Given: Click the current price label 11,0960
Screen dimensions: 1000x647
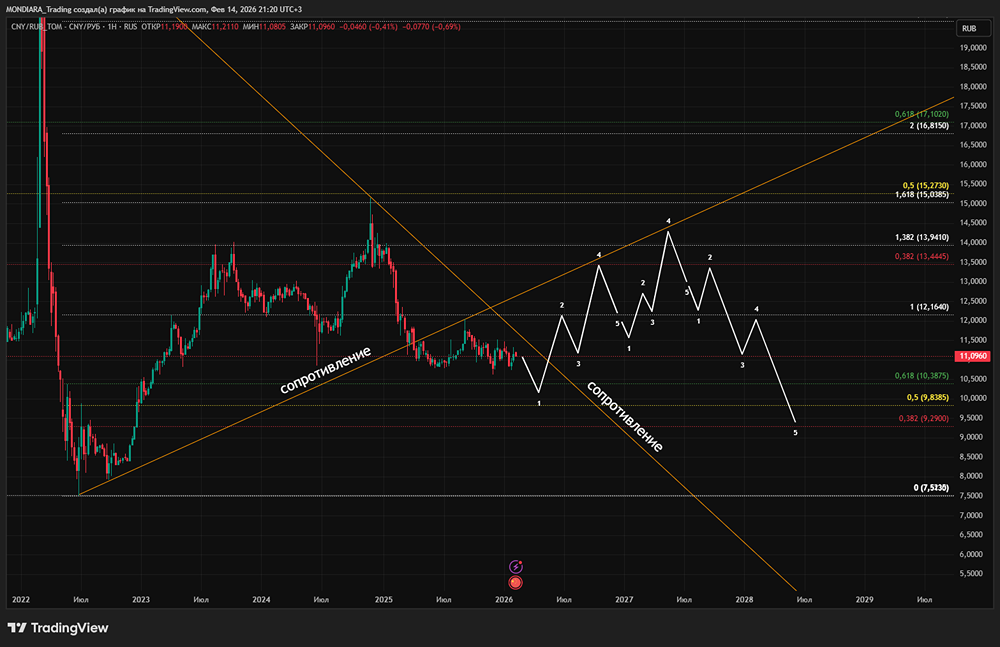Looking at the screenshot, I should click(972, 356).
